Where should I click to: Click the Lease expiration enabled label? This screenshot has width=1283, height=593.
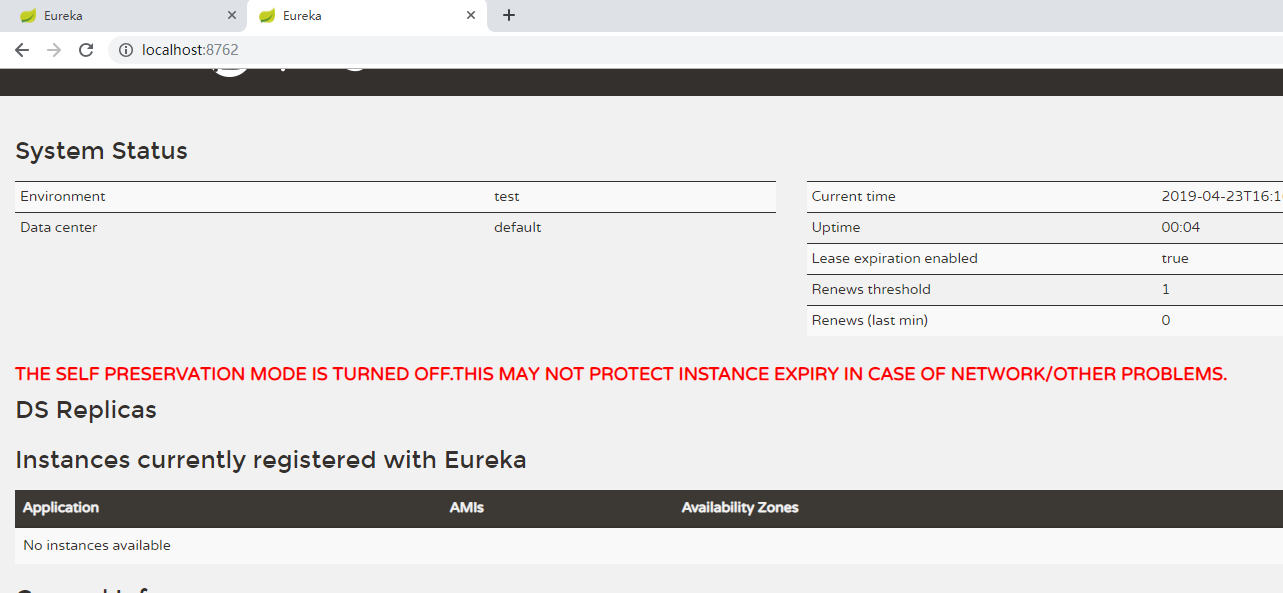[x=895, y=259]
